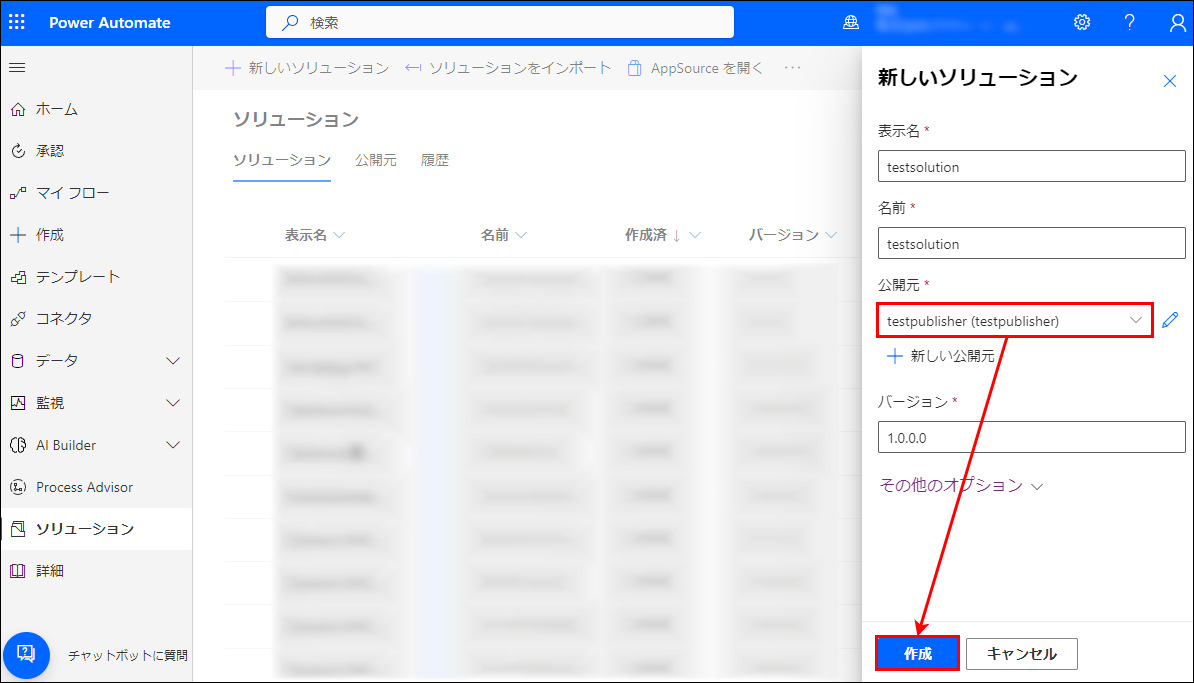The width and height of the screenshot is (1194, 683).
Task: Click 新しいソリューション toolbar command
Action: point(307,68)
